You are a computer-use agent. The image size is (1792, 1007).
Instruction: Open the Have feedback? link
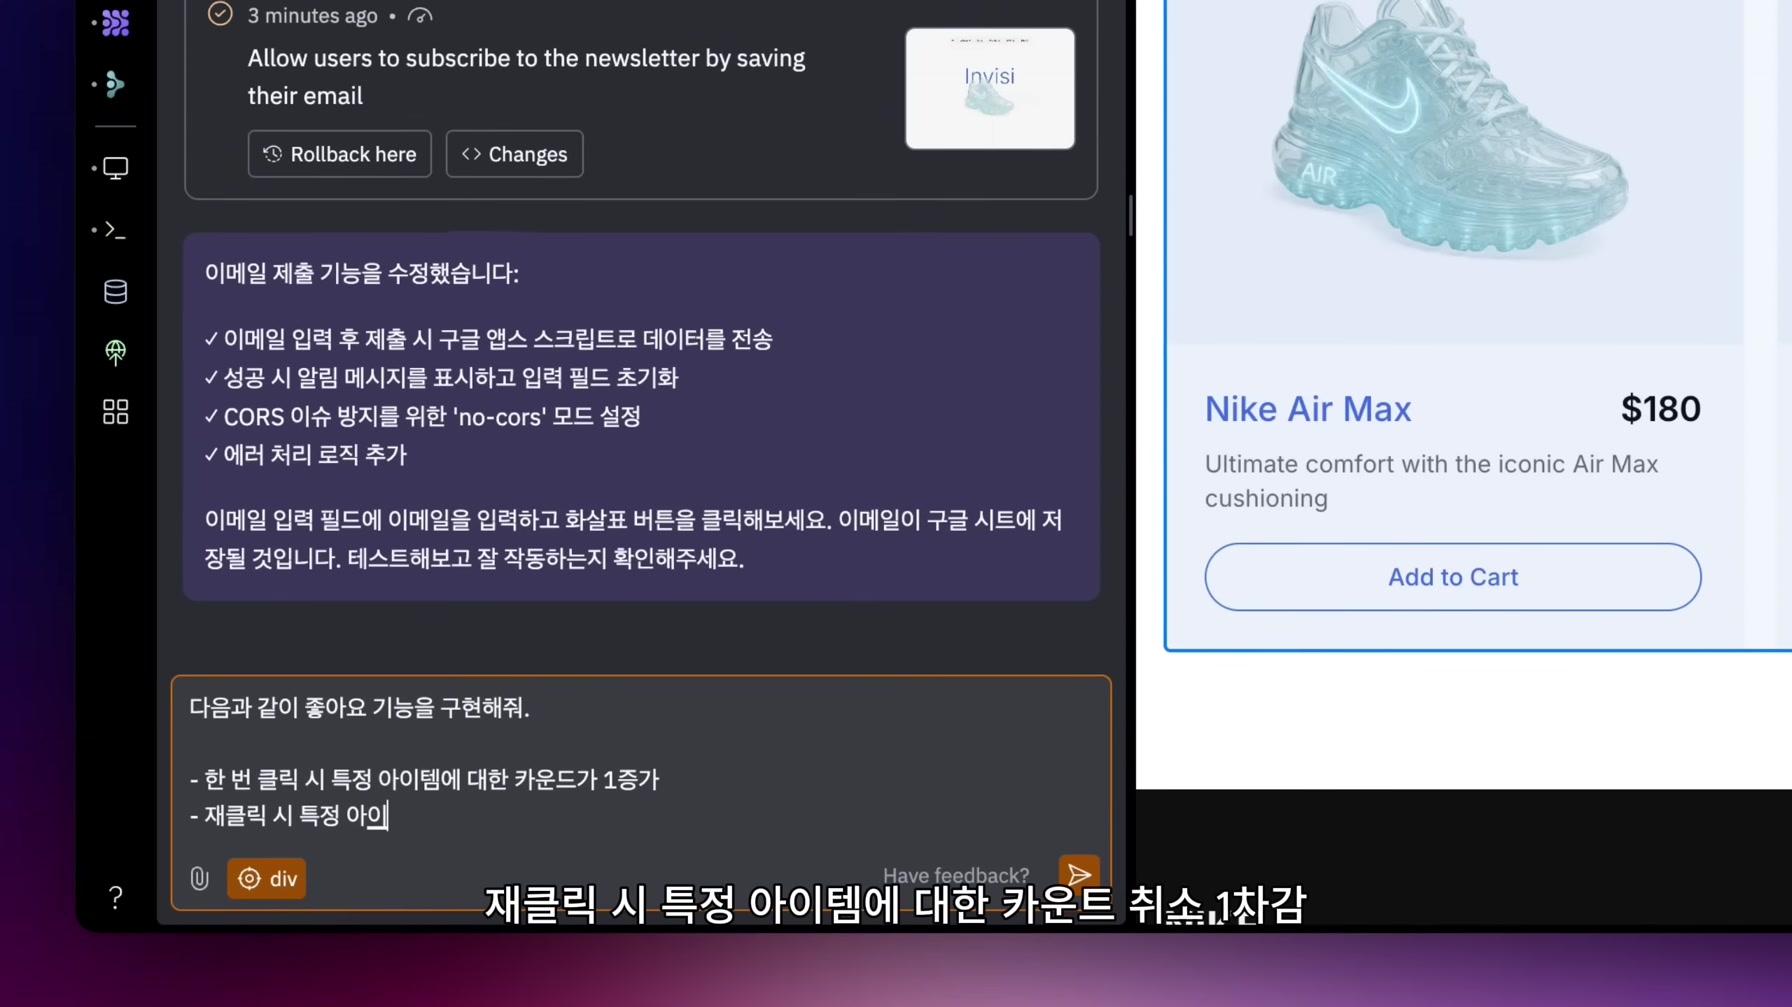[955, 875]
